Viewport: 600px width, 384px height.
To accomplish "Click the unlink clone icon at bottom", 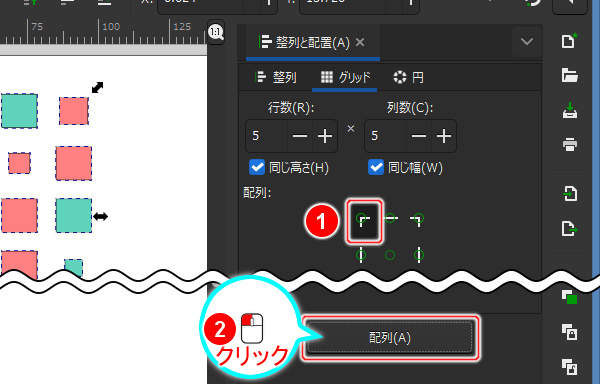I will (x=569, y=366).
